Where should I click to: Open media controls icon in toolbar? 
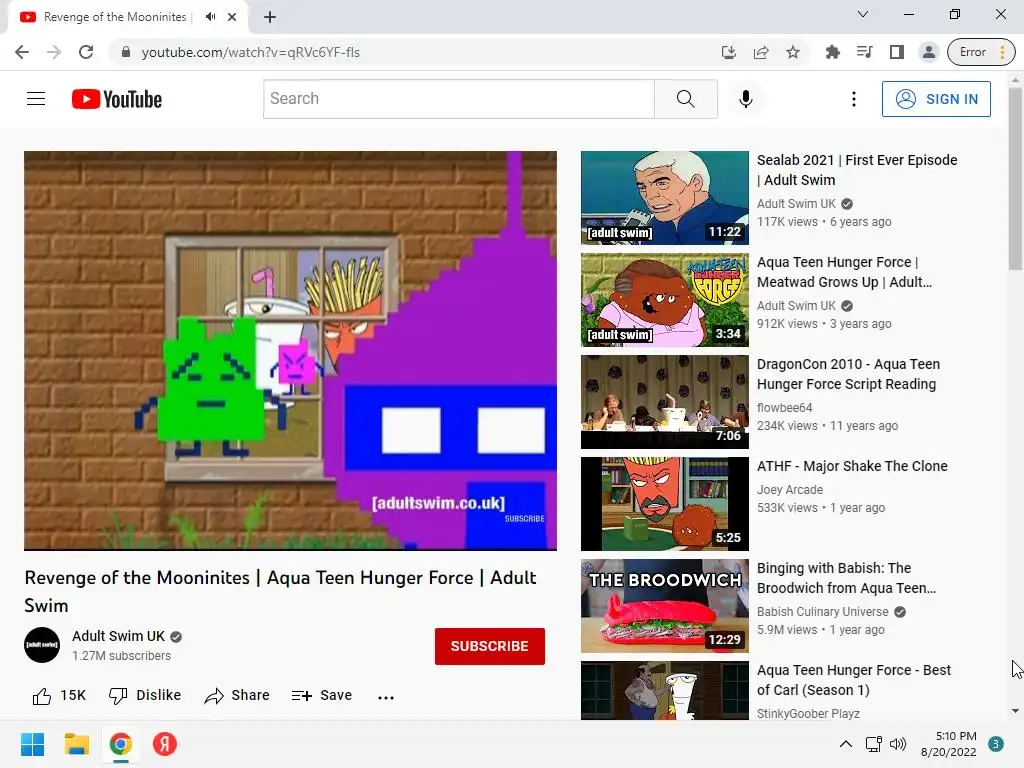865,52
